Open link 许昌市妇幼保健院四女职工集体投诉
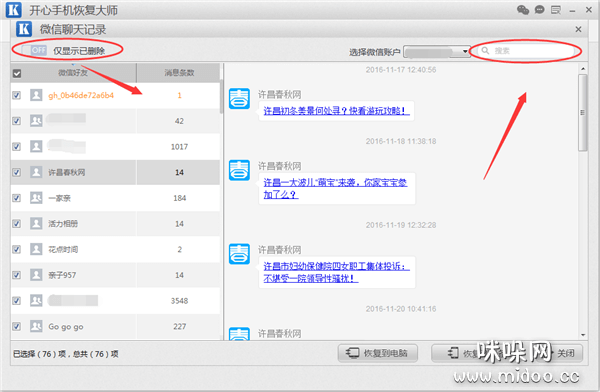 point(336,272)
